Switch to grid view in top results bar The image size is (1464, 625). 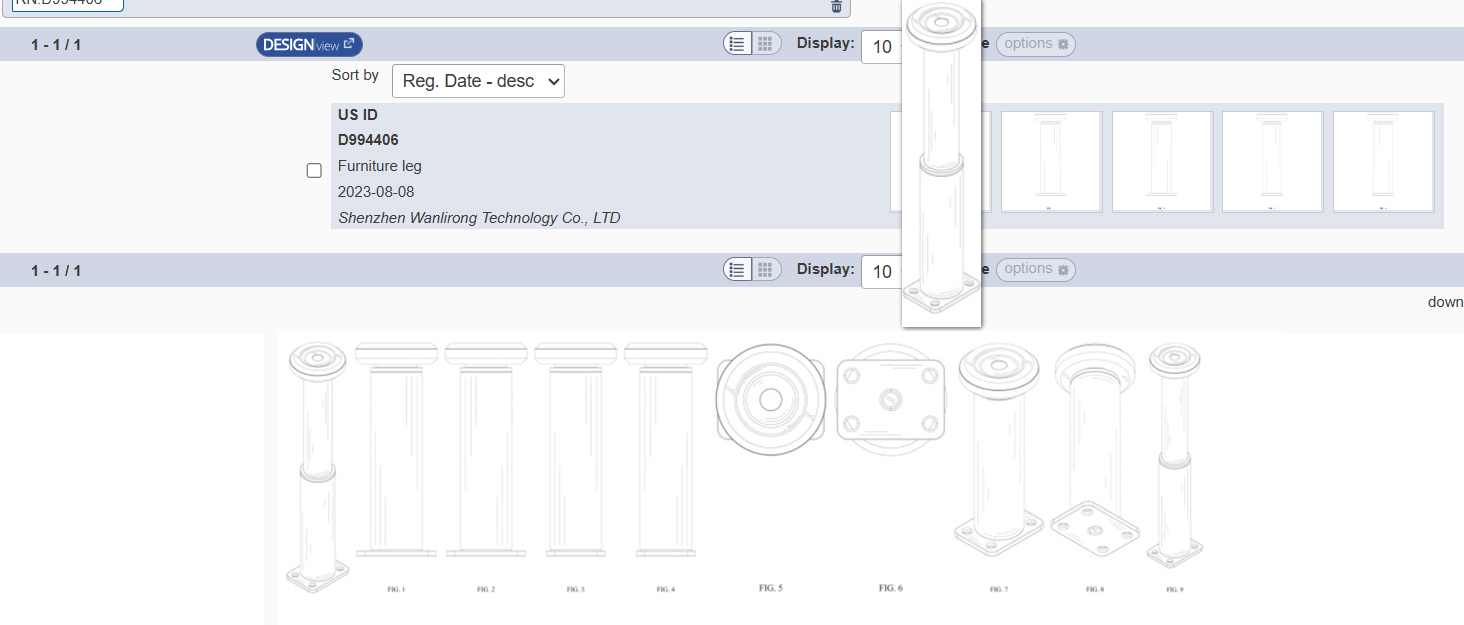[x=766, y=43]
